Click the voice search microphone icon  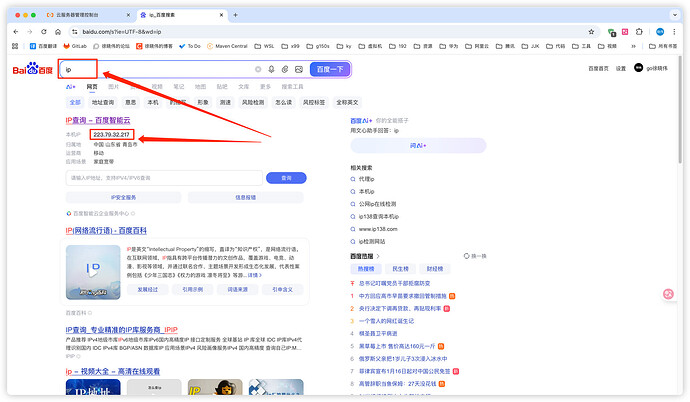tap(271, 69)
